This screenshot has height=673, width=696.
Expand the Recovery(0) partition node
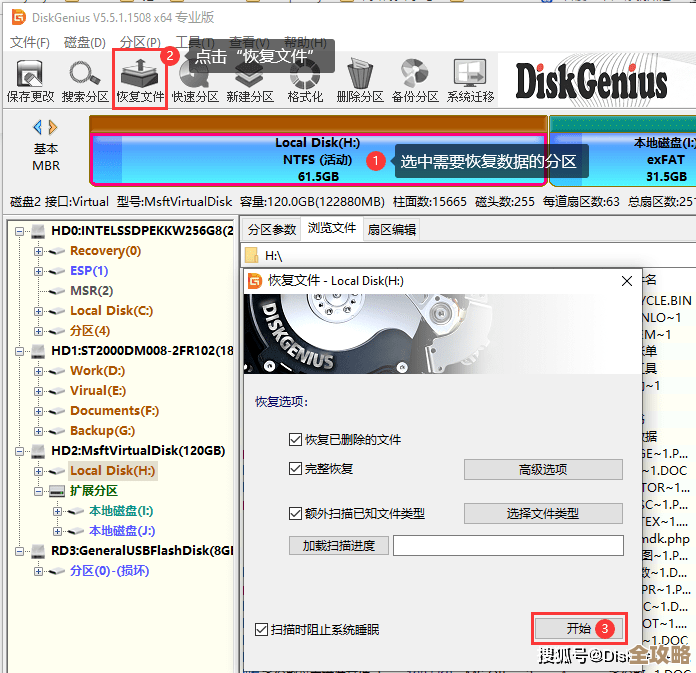pos(38,251)
